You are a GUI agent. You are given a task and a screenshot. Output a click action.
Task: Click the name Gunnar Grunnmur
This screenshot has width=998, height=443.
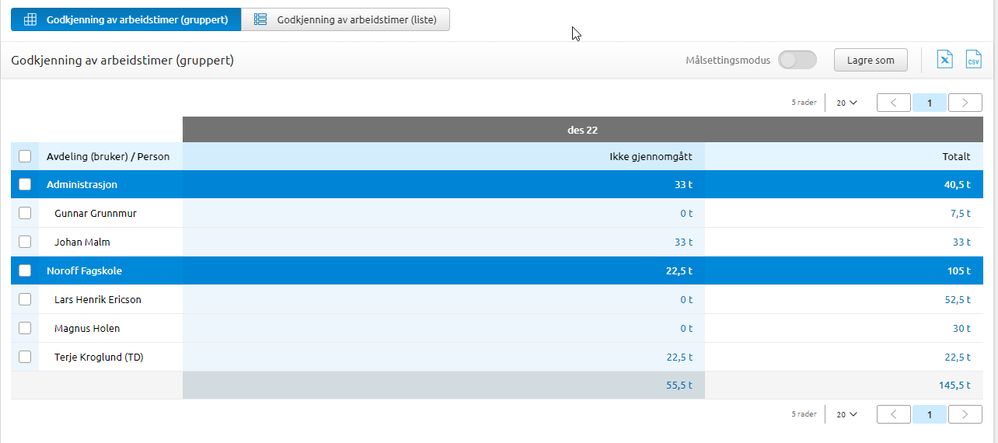click(95, 213)
